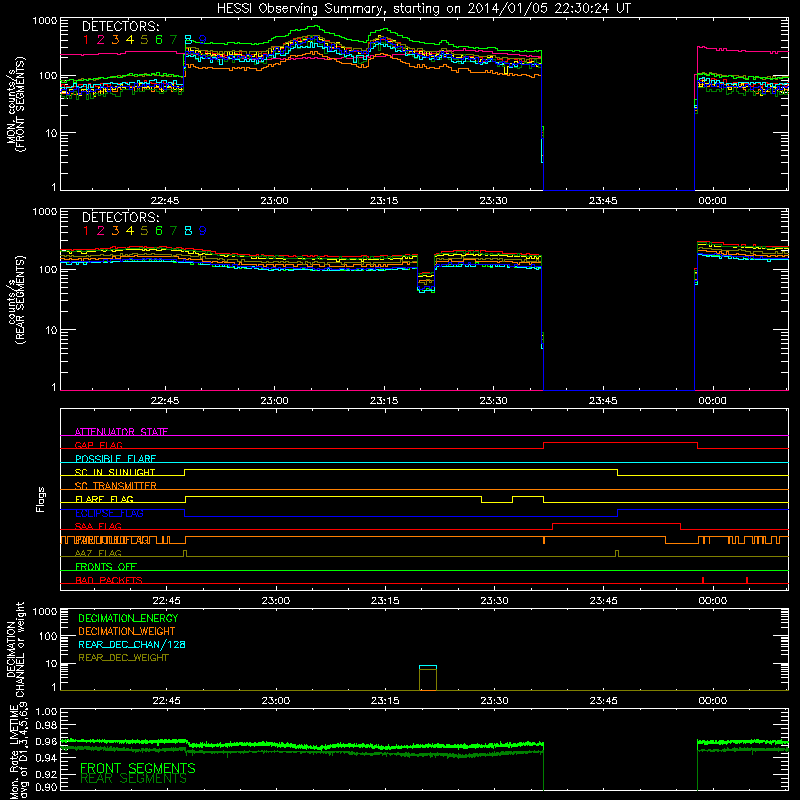800x800 pixels.
Task: Click the HESSI Observing Summary title text
Action: click(424, 8)
